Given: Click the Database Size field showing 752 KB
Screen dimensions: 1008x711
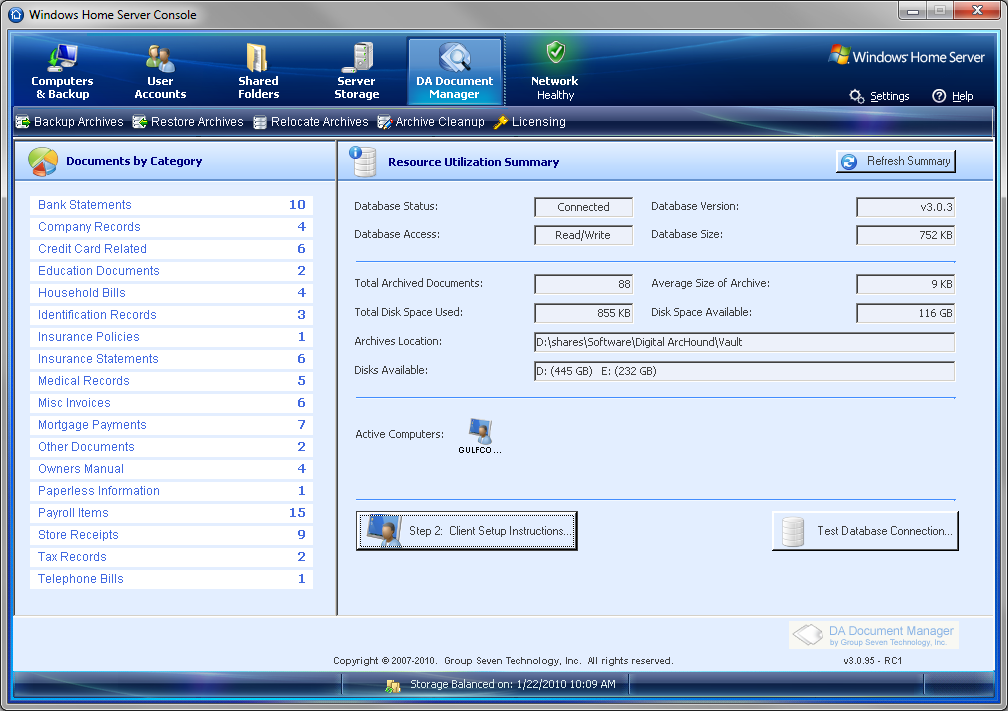Looking at the screenshot, I should click(906, 235).
